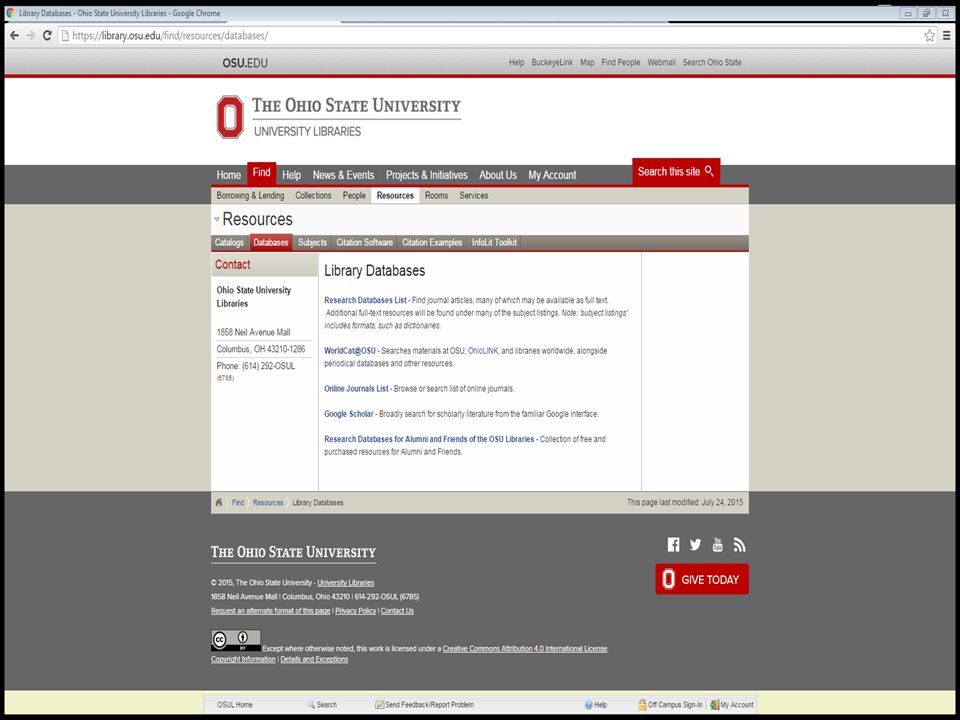Click the Creative Commons license badge
The height and width of the screenshot is (720, 960).
[x=236, y=640]
